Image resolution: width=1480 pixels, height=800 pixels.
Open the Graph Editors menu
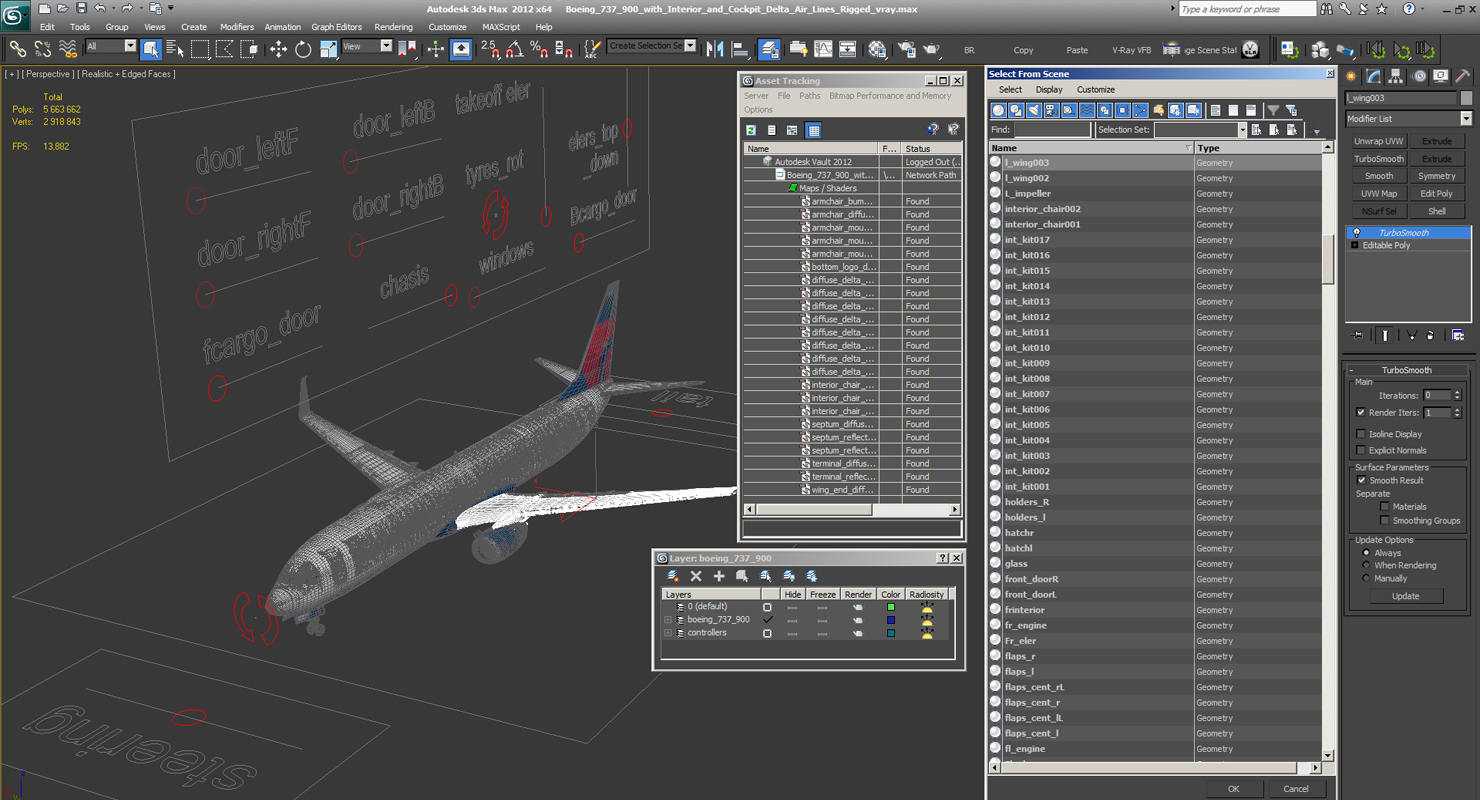click(x=336, y=27)
